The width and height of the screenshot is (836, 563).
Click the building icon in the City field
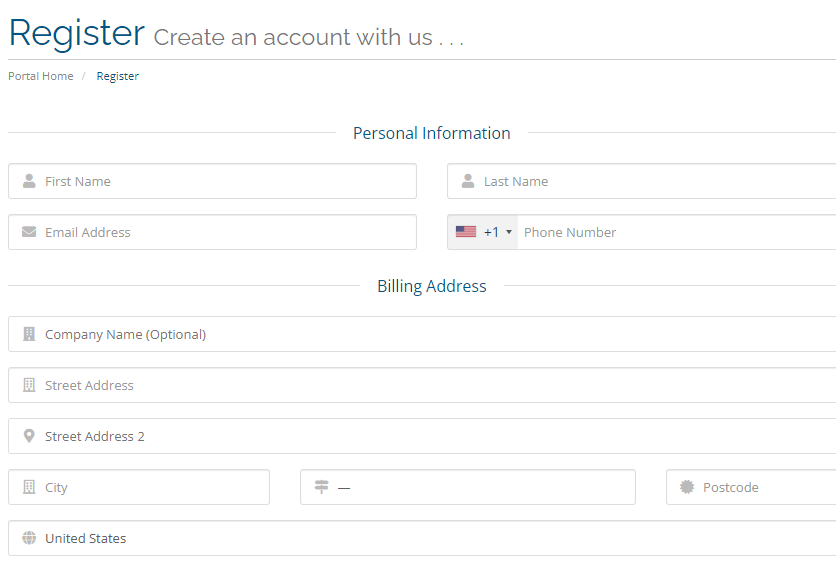pos(29,487)
